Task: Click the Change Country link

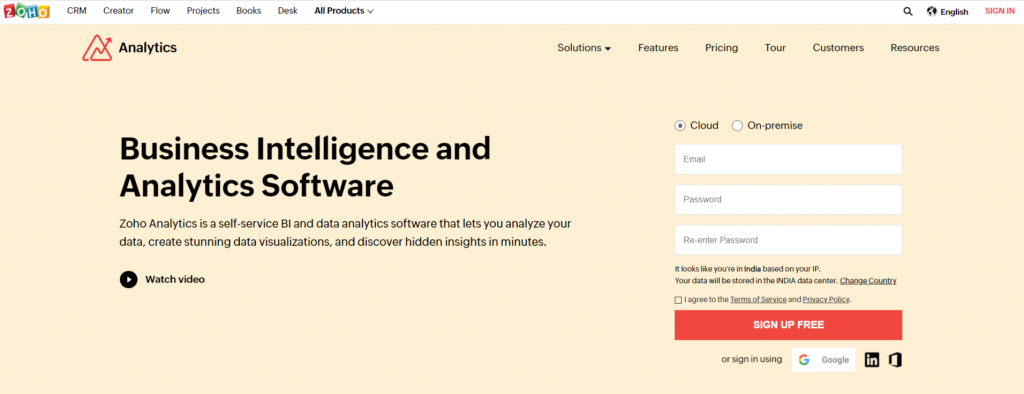Action: [x=868, y=281]
